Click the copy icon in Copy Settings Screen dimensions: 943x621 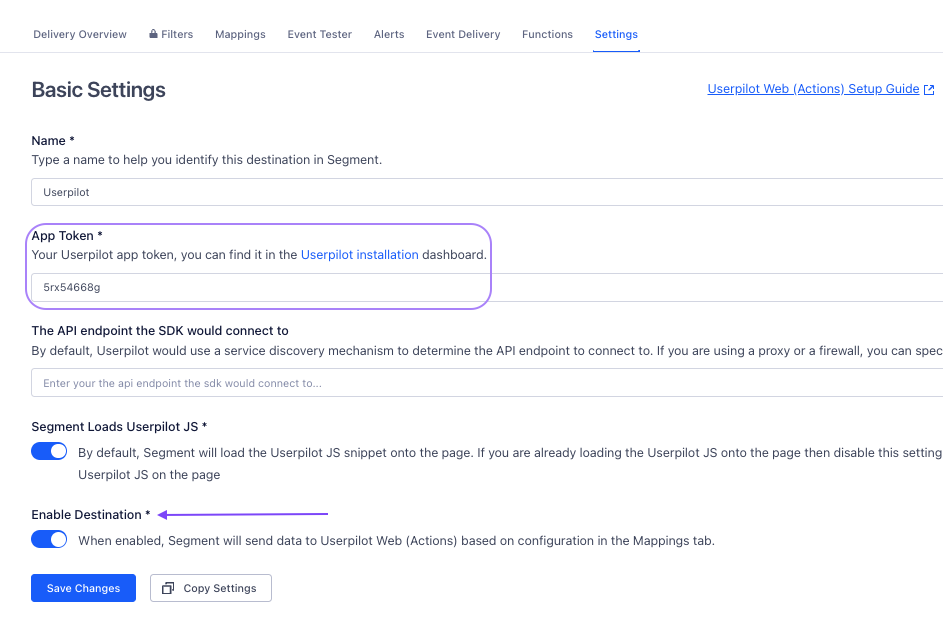[x=168, y=588]
